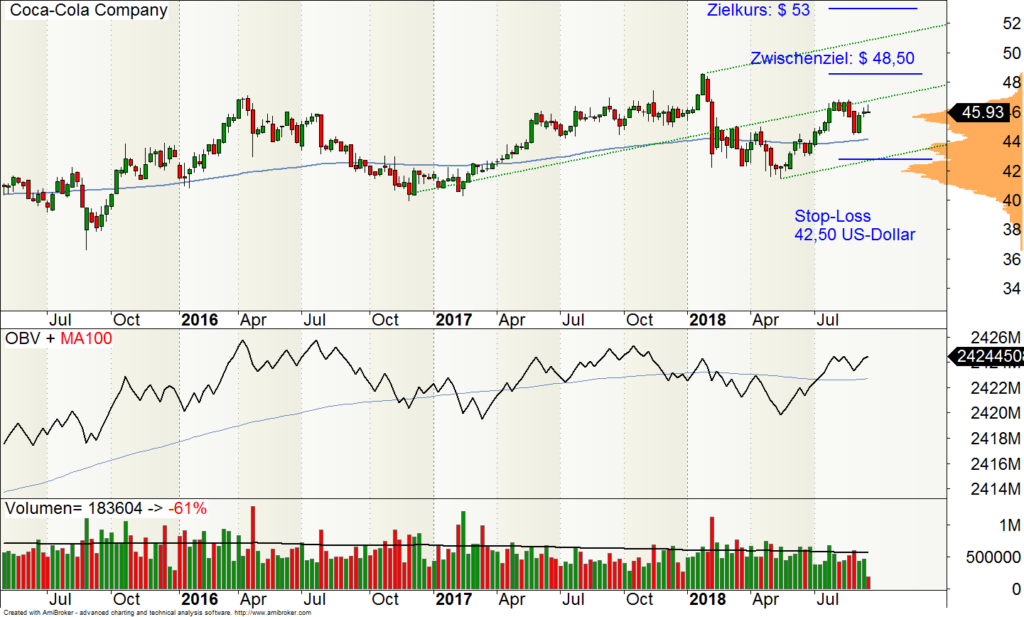1024x617 pixels.
Task: Click 2018 on the price chart date axis
Action: point(708,320)
